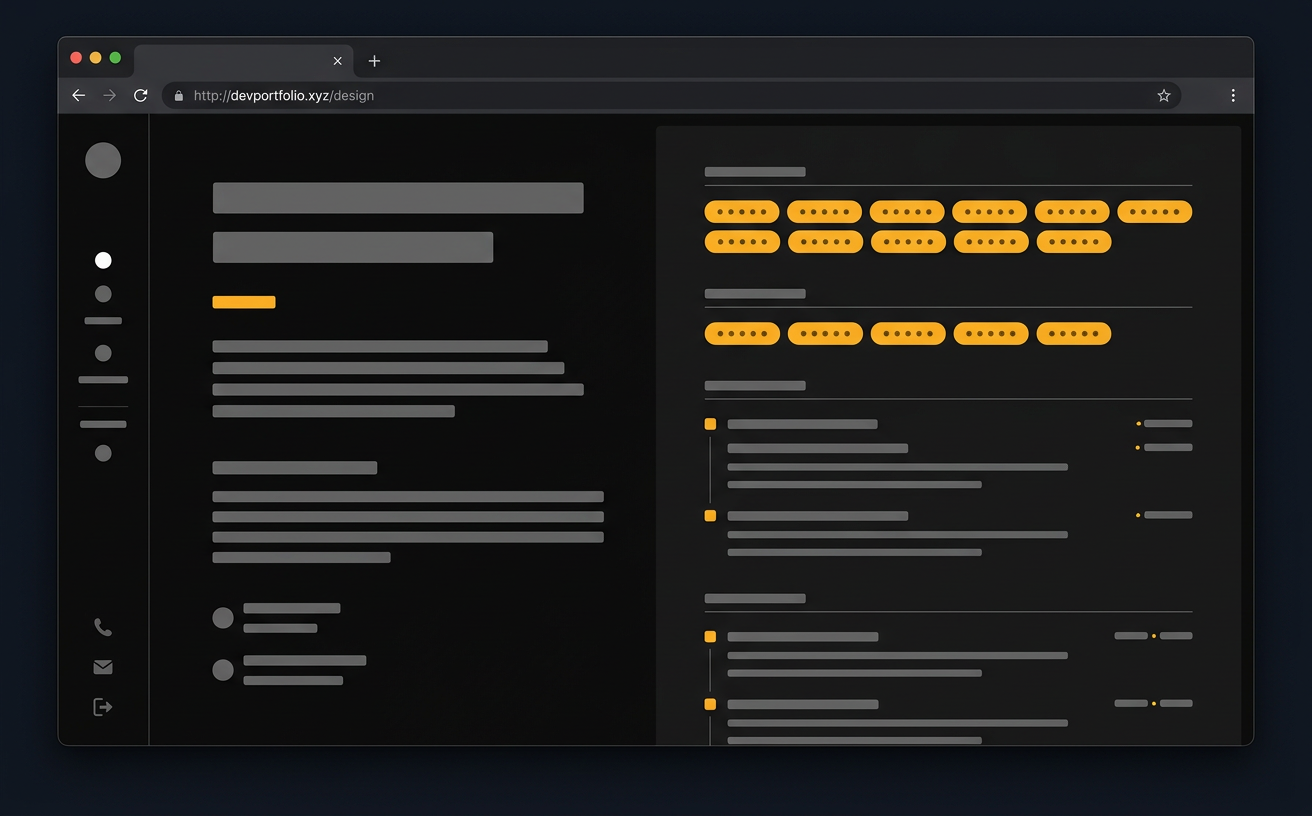Open the browser three-dot menu
The width and height of the screenshot is (1312, 816).
point(1233,95)
